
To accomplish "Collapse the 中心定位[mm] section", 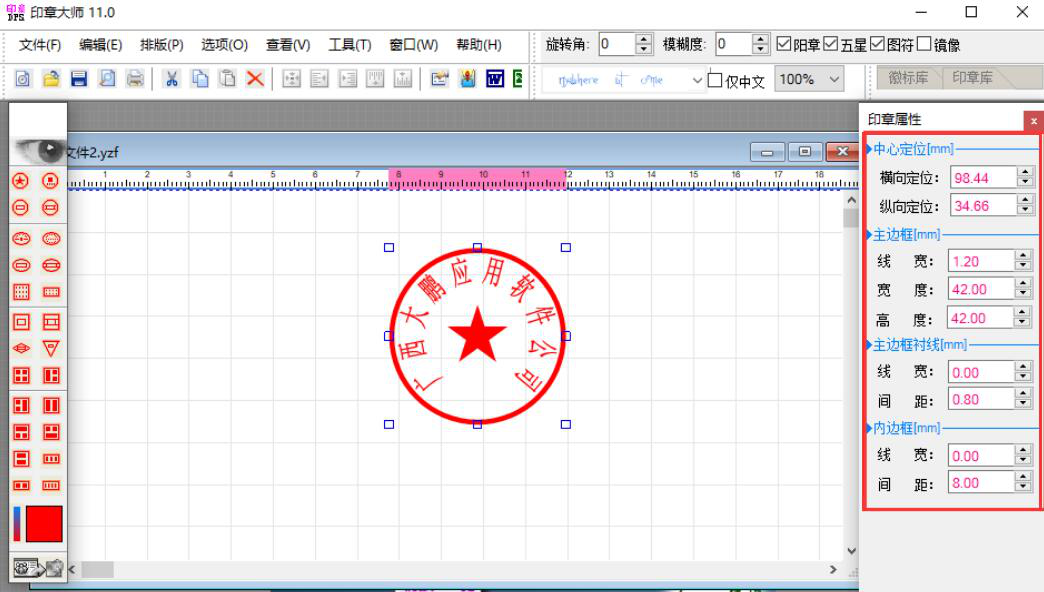I will [869, 149].
